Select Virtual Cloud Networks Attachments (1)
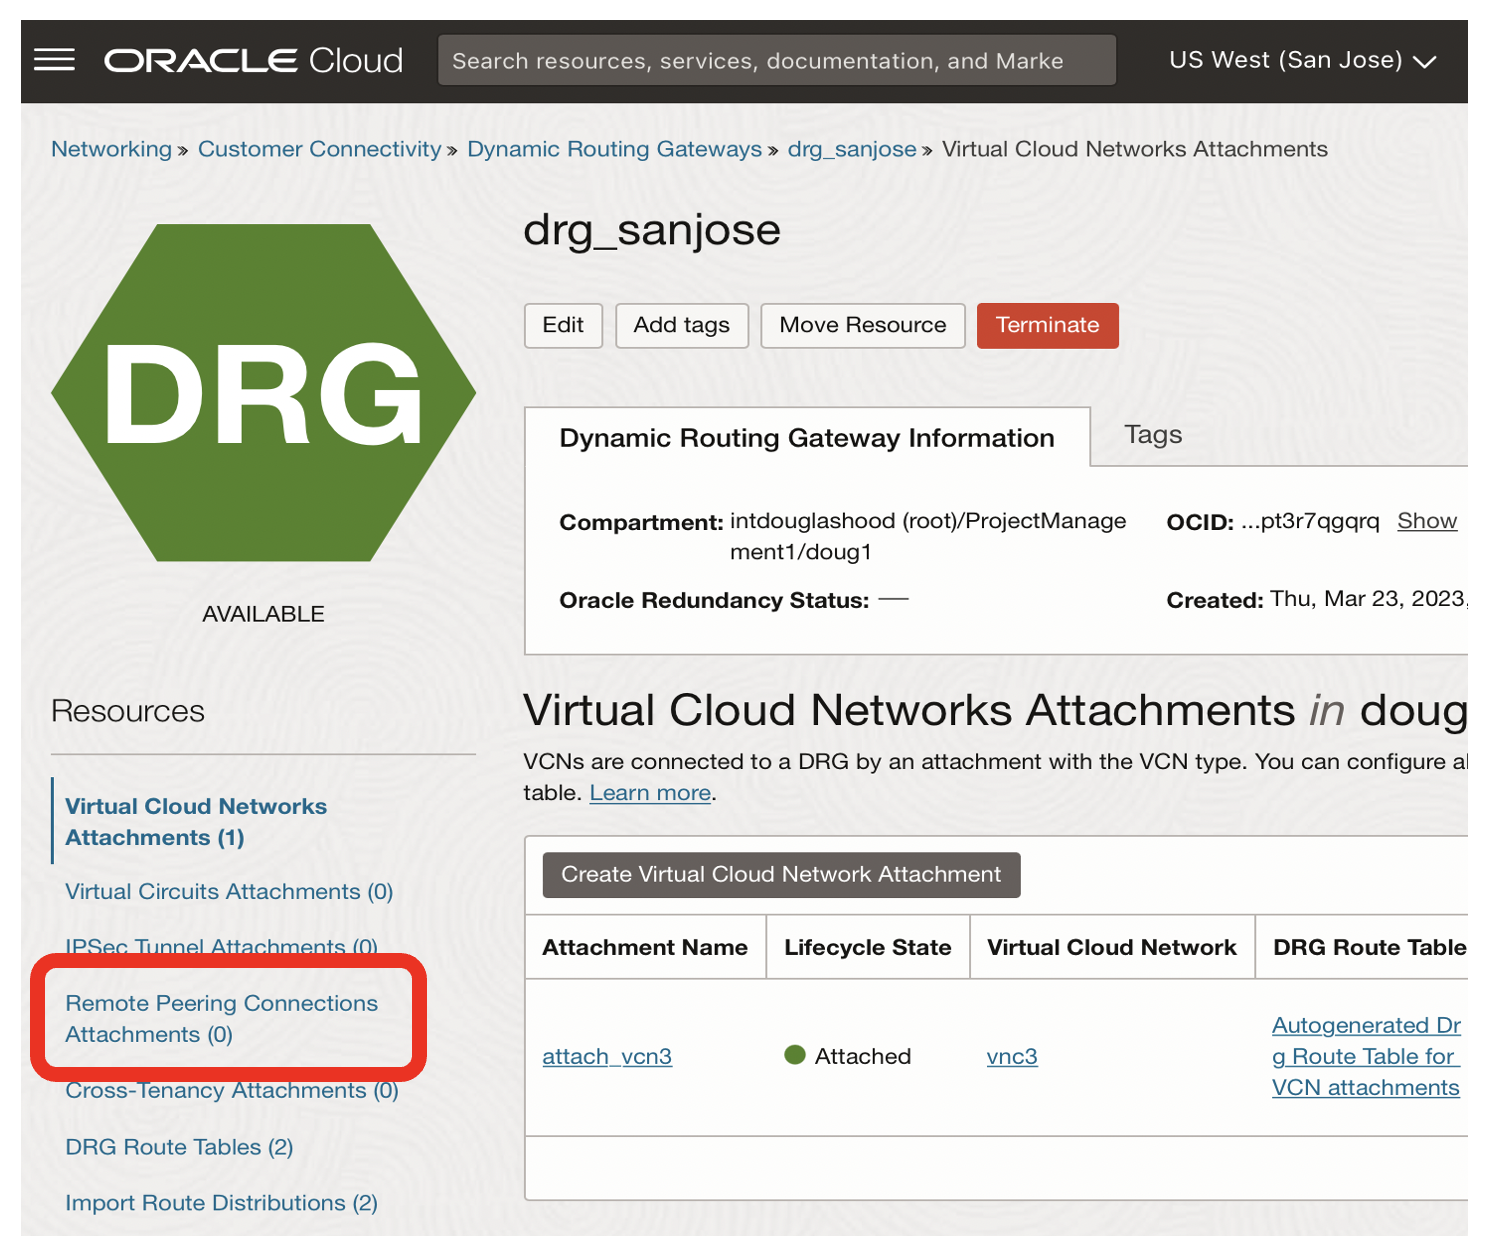 [x=196, y=821]
